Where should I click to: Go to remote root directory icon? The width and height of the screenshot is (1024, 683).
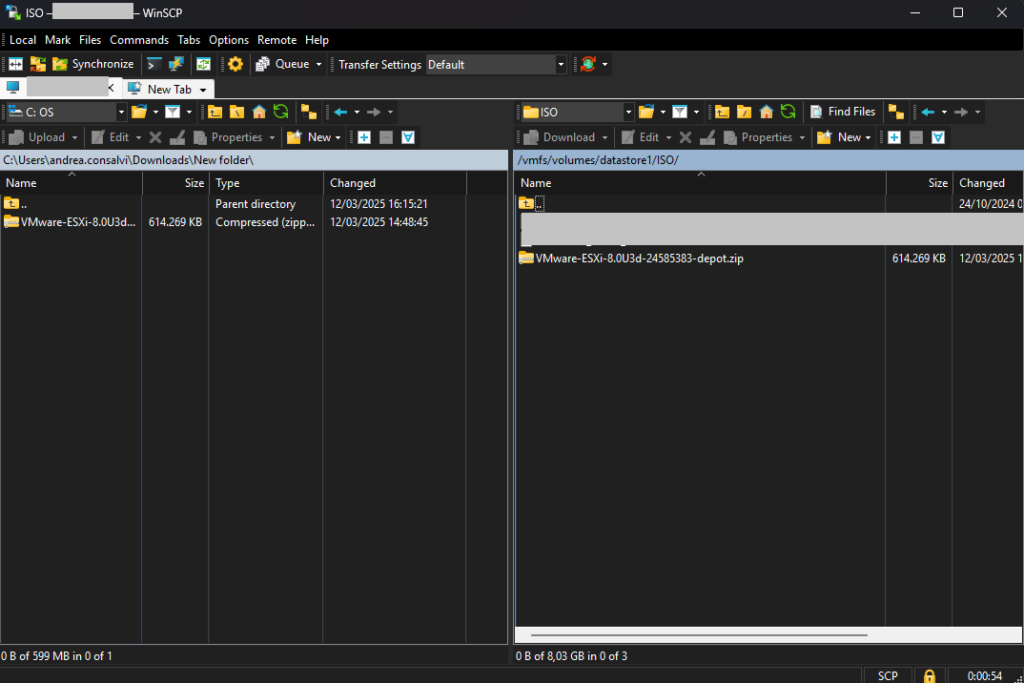click(744, 112)
